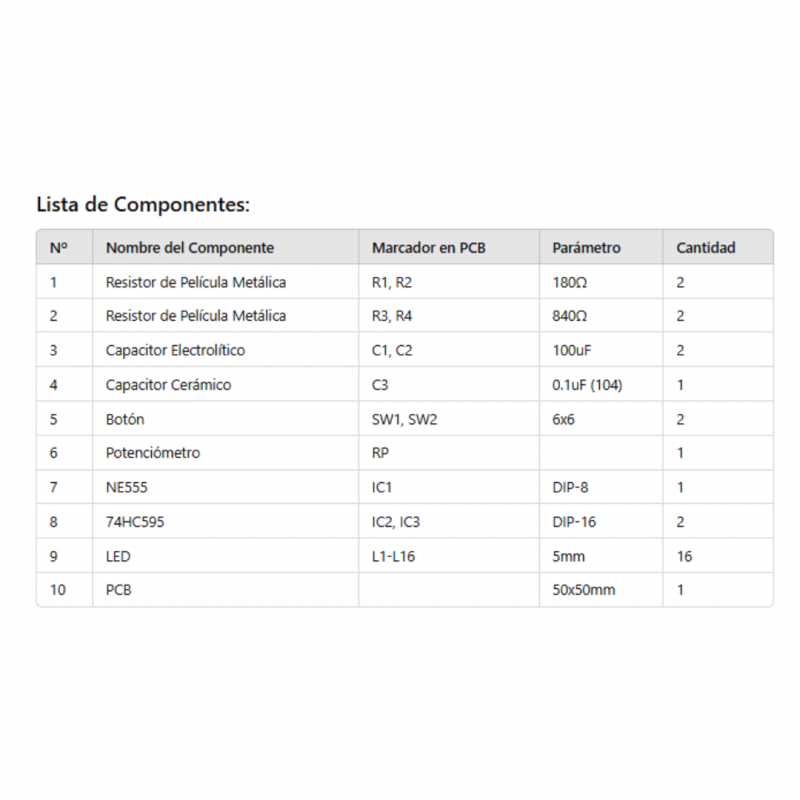
Task: Select the 50x50mm PCB parameter cell
Action: pos(584,590)
